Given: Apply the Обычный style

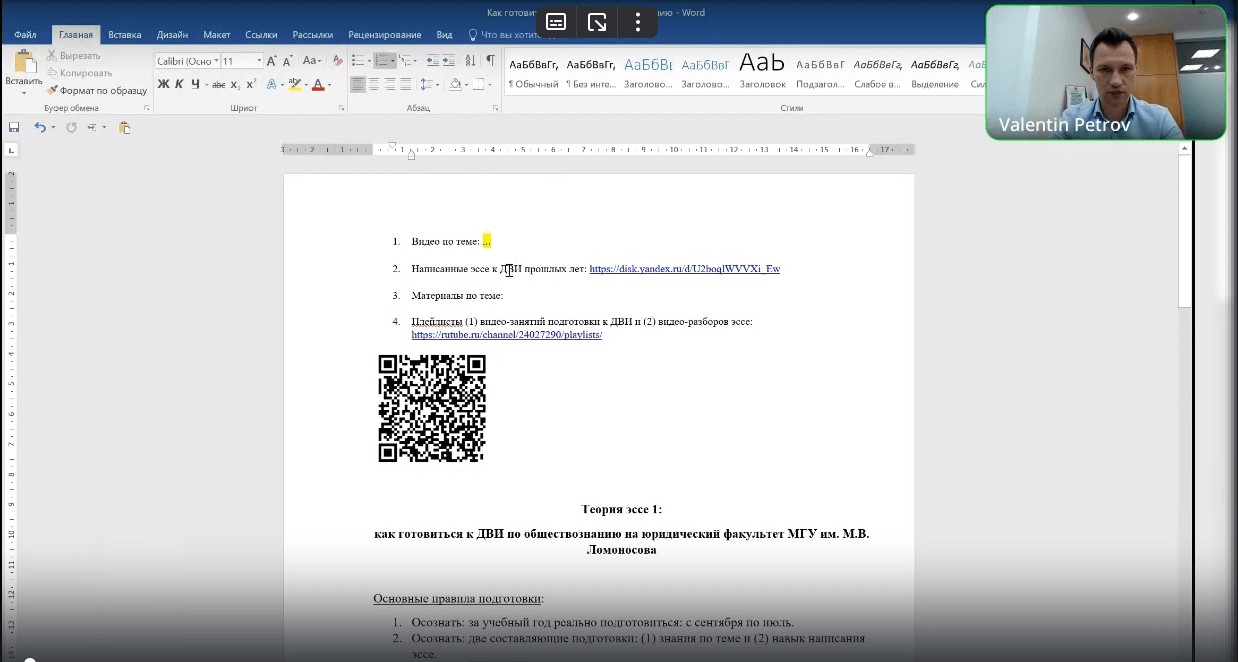Looking at the screenshot, I should coord(533,73).
